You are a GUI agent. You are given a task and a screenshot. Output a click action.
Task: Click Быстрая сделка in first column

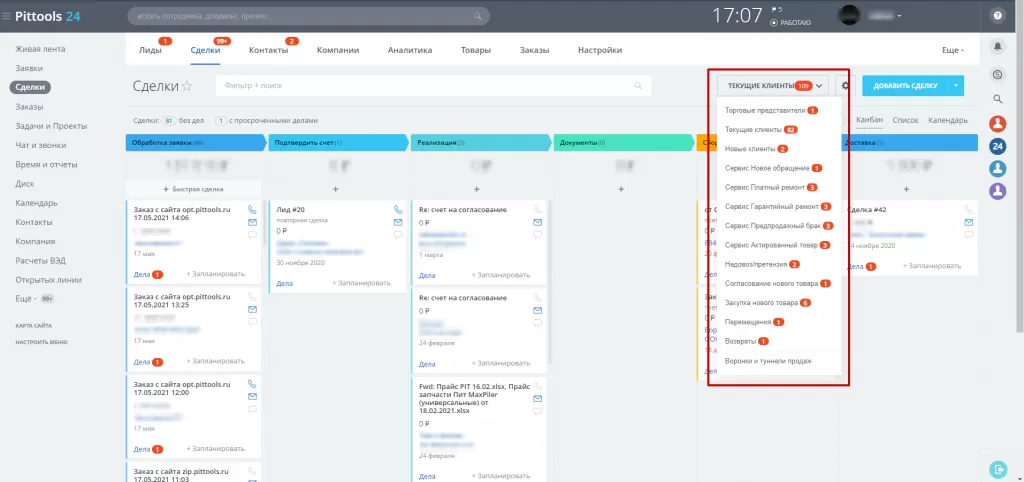tap(193, 188)
